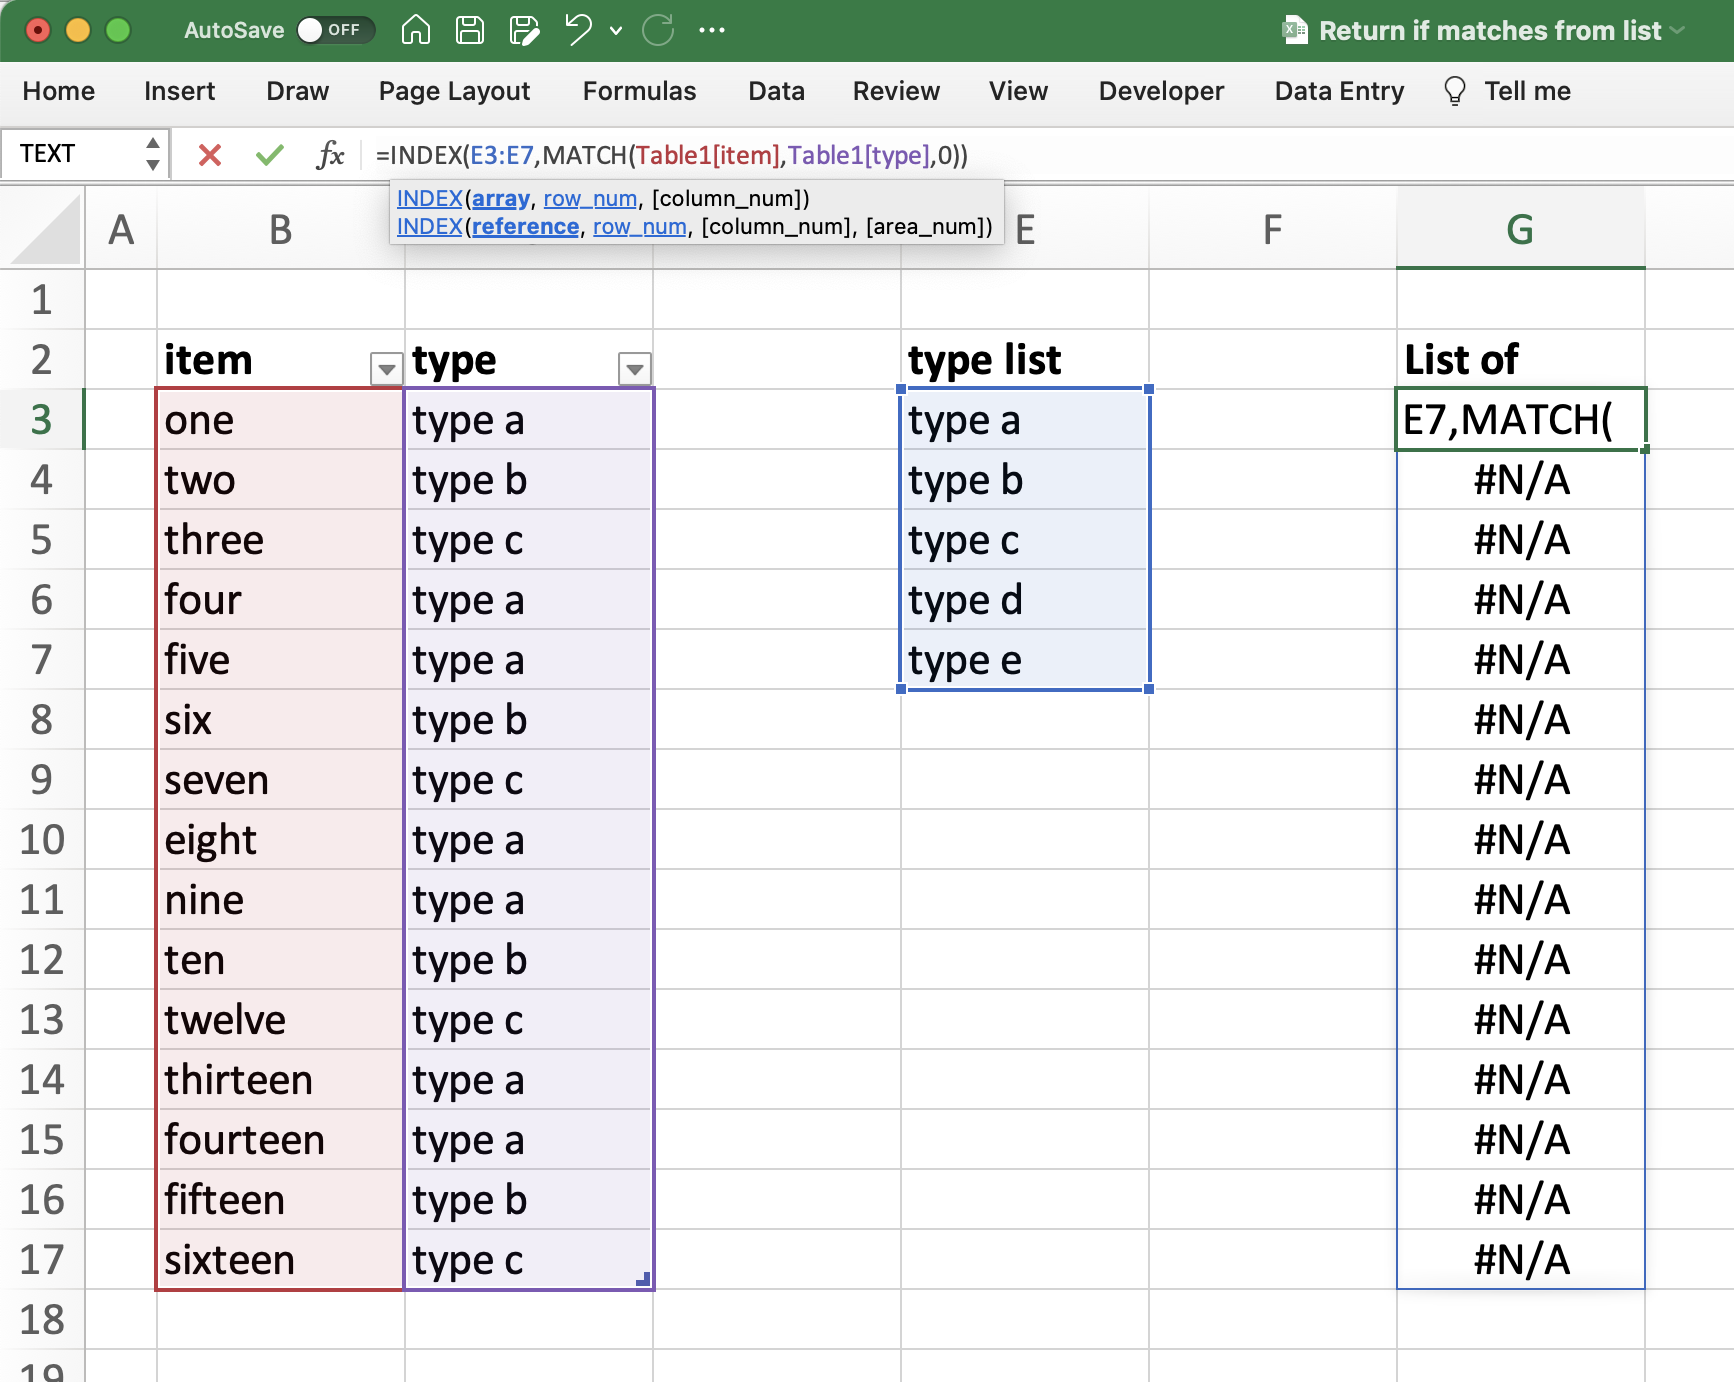This screenshot has height=1382, width=1734.
Task: Click the 'type d' cell in type list
Action: 1024,599
